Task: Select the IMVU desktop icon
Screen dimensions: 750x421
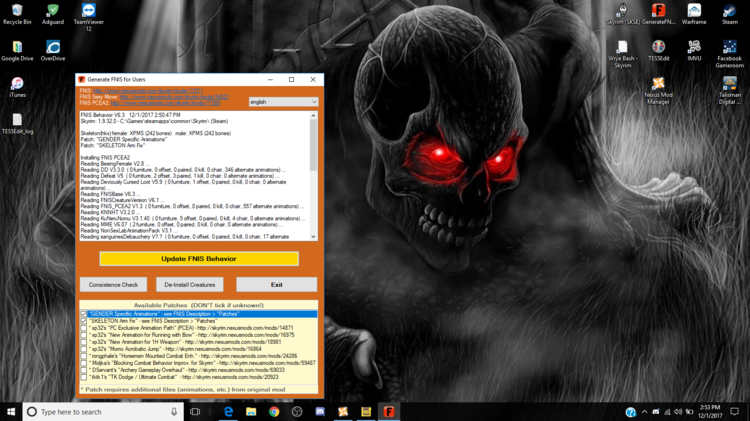Action: 694,51
